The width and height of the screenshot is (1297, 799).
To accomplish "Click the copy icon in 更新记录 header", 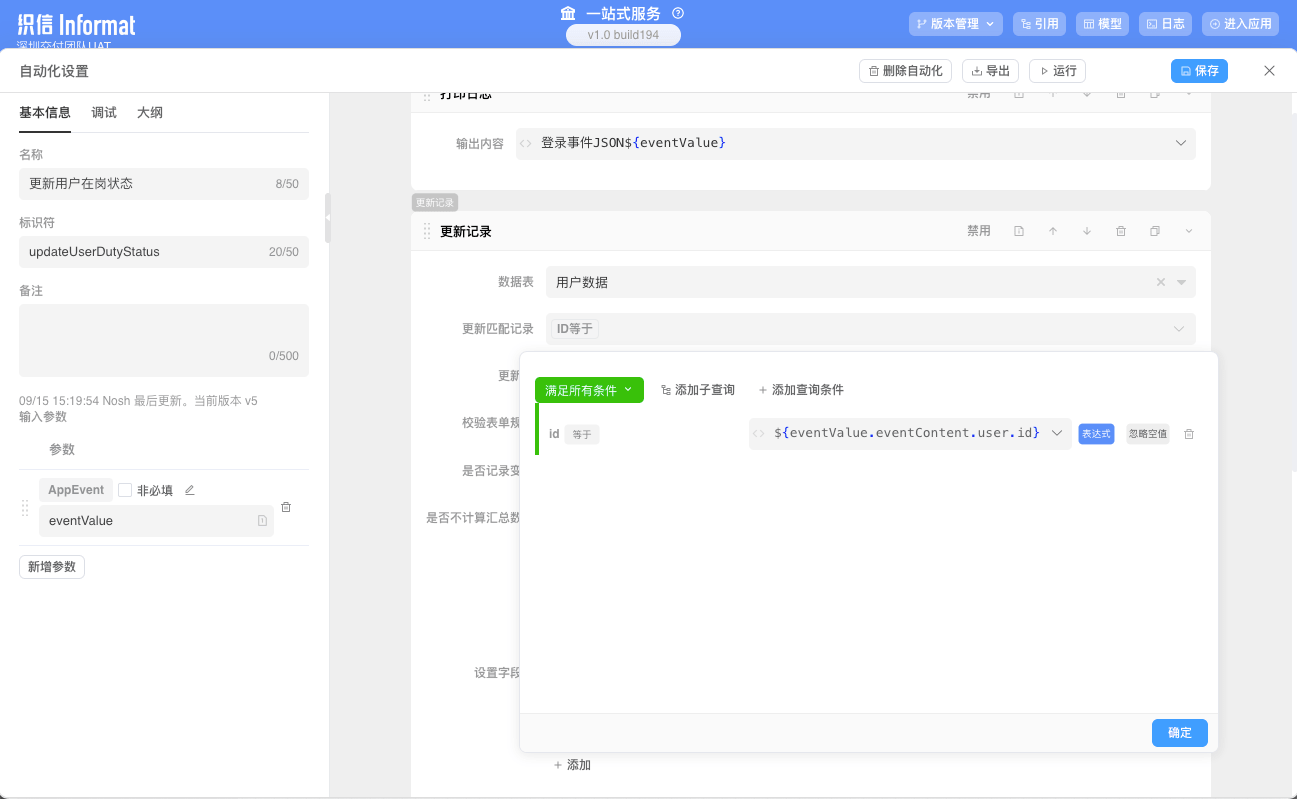I will 1155,231.
